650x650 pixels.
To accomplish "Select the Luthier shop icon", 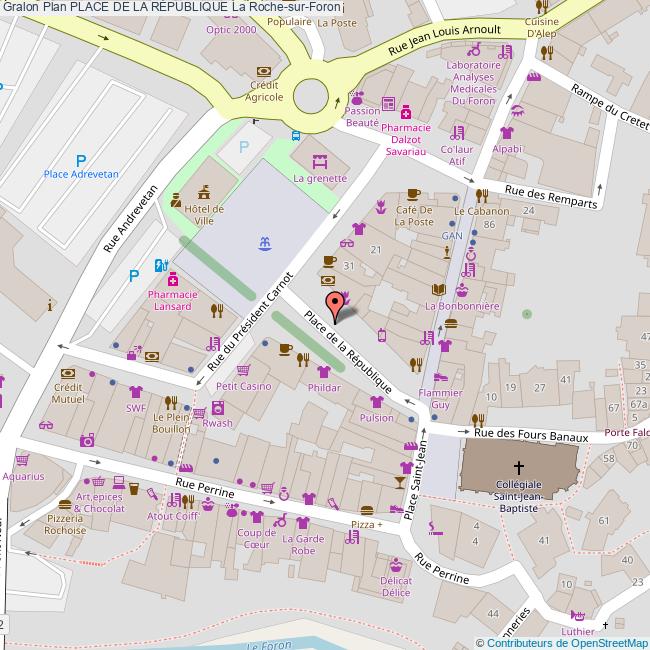I will tap(577, 616).
